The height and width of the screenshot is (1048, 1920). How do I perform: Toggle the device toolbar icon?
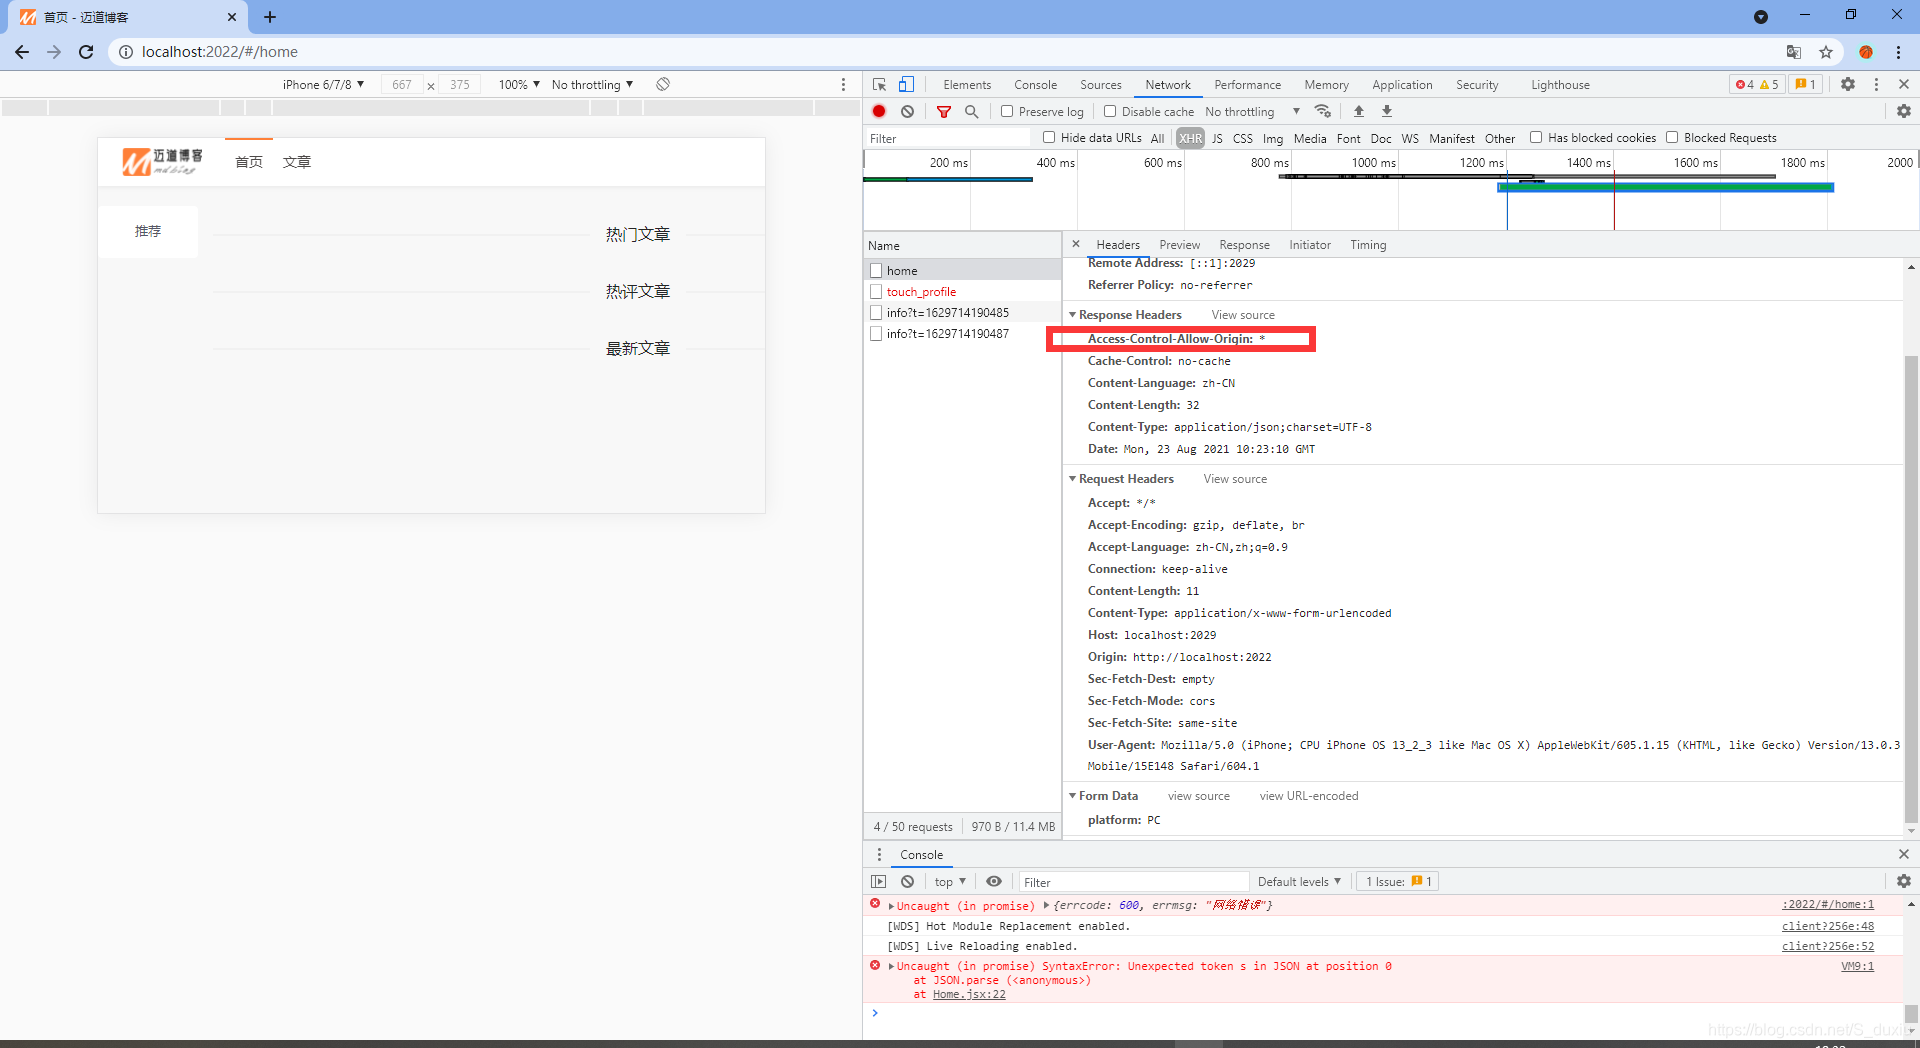coord(906,85)
